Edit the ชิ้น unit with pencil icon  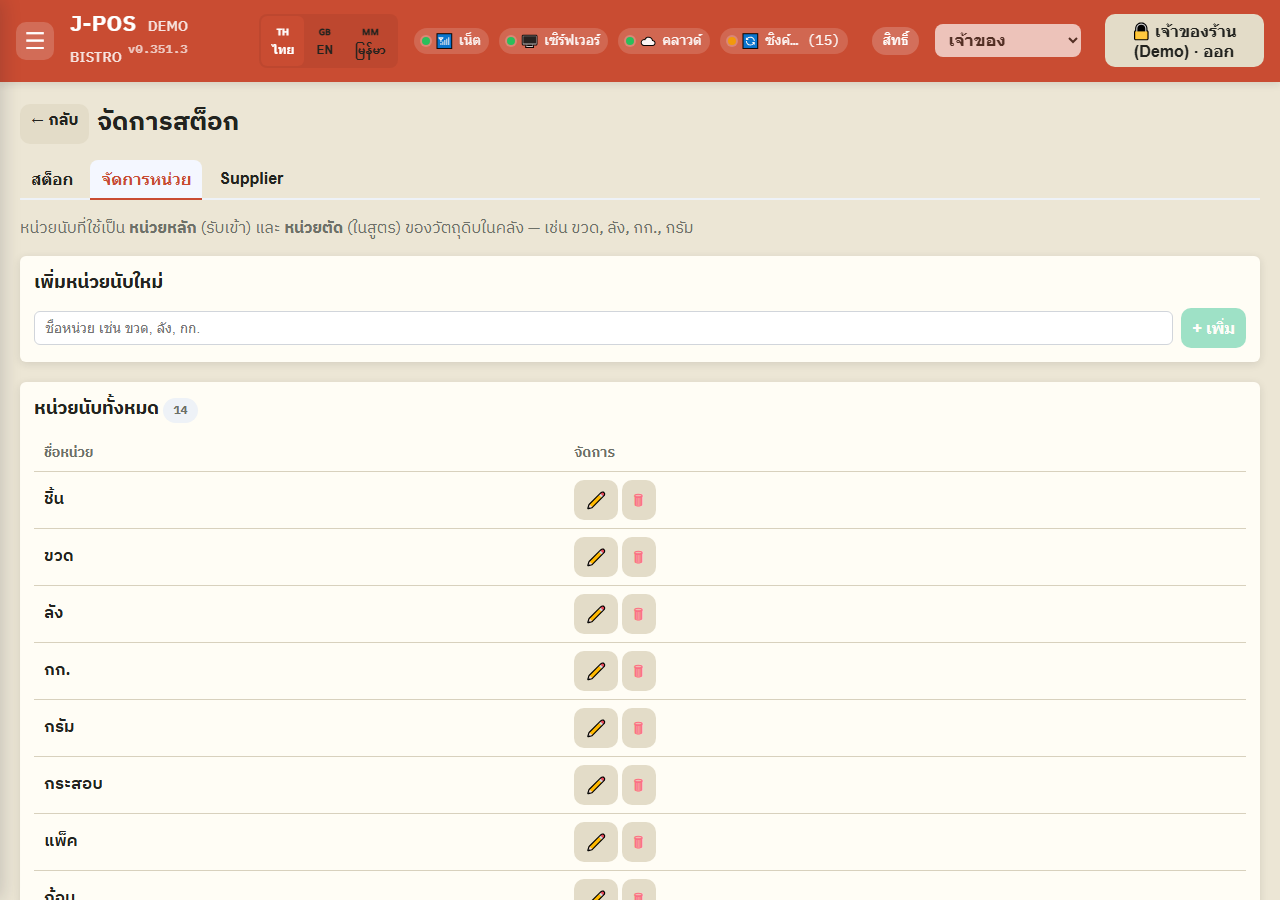(x=596, y=500)
